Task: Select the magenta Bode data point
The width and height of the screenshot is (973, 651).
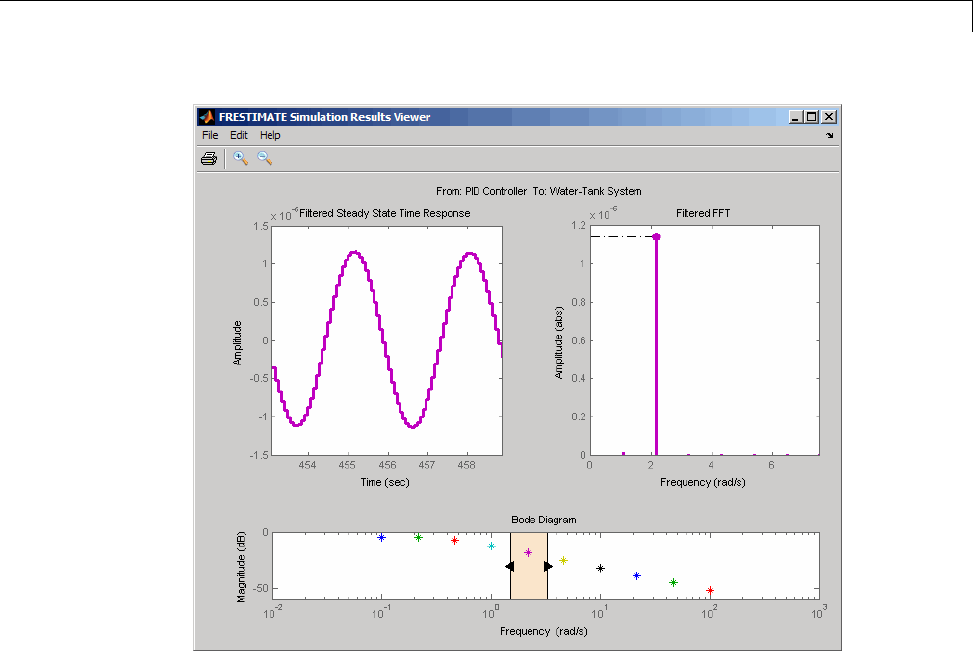Action: point(528,552)
